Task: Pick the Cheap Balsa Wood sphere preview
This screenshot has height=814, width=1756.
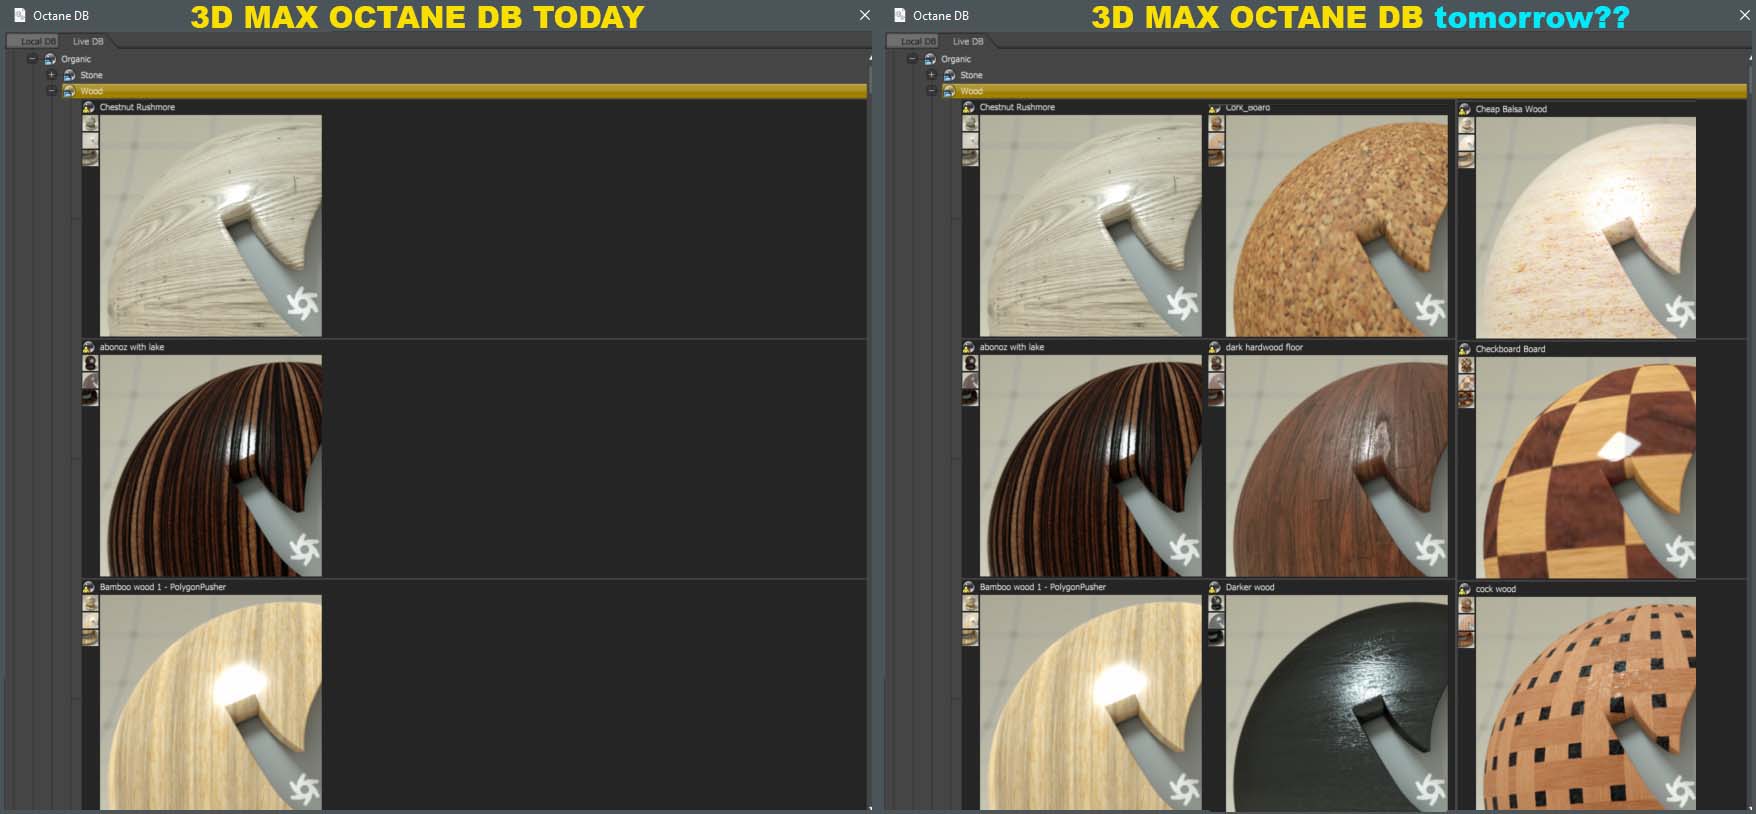Action: [1586, 227]
